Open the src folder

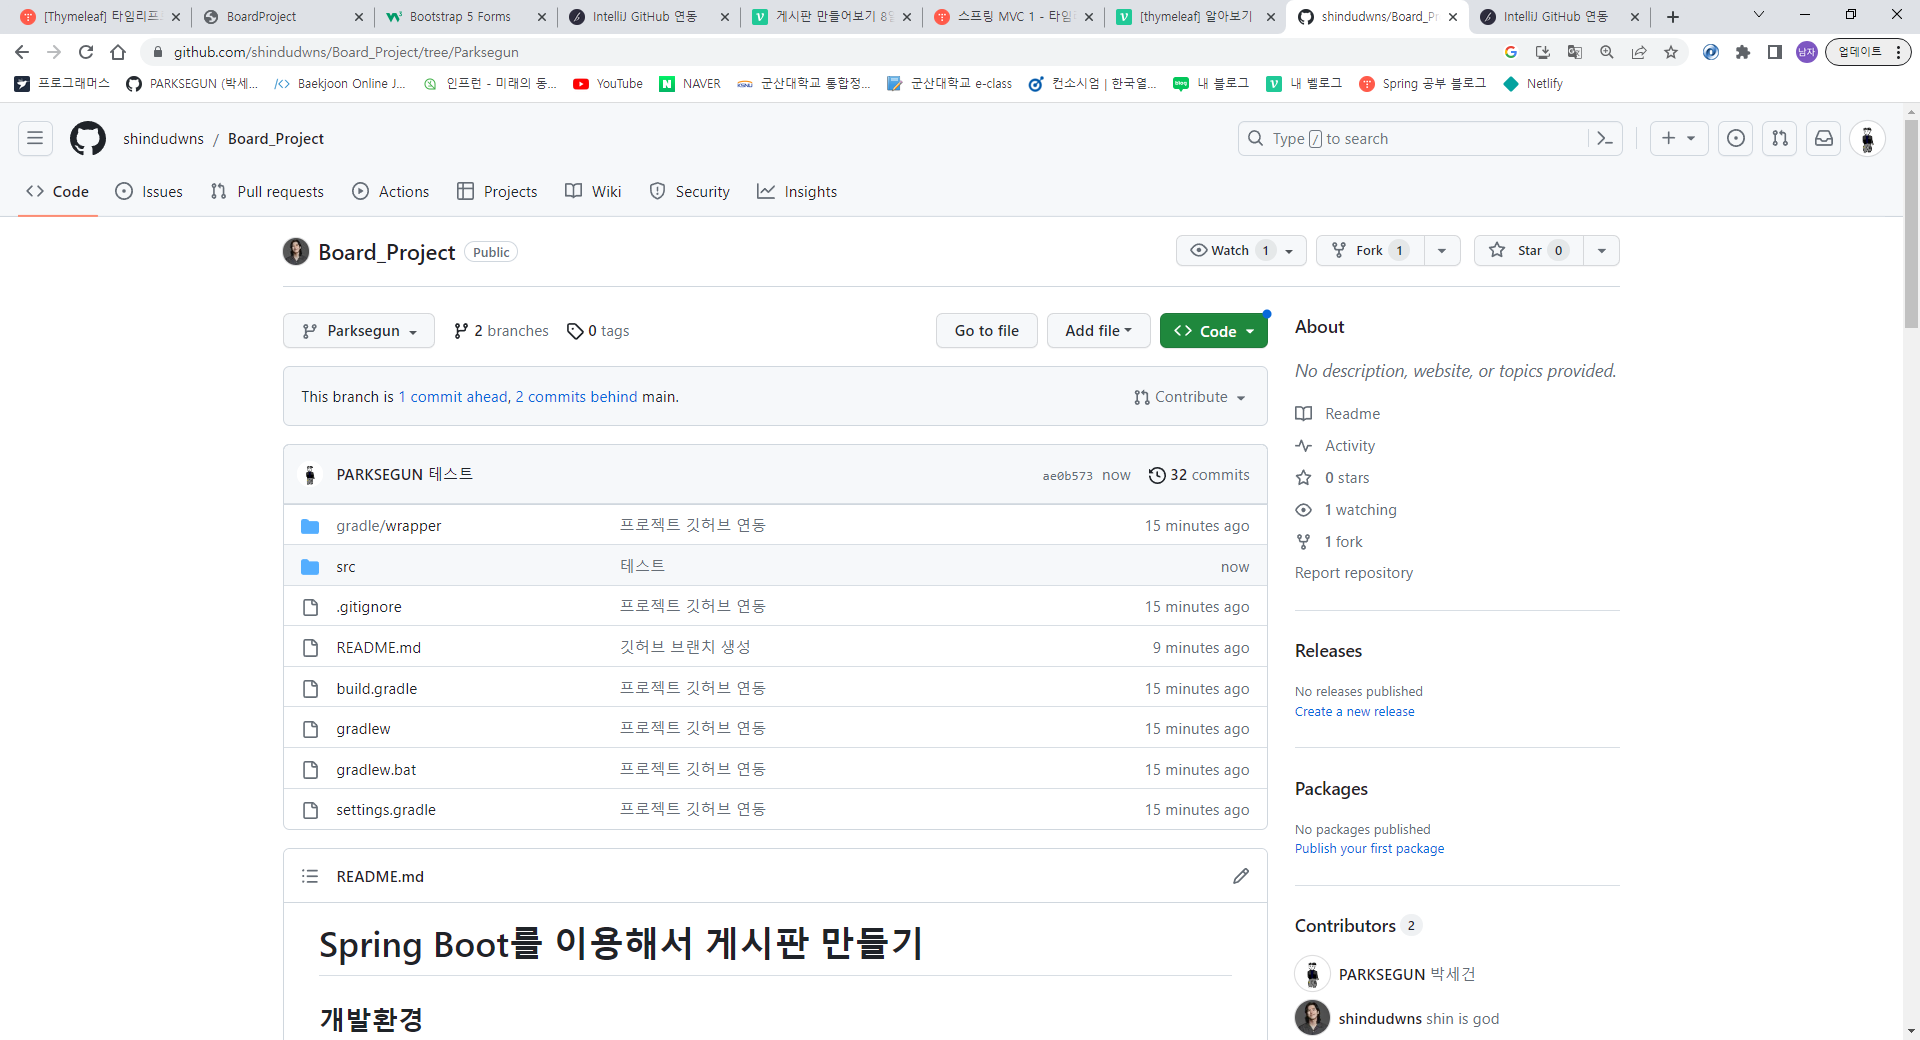pos(346,567)
